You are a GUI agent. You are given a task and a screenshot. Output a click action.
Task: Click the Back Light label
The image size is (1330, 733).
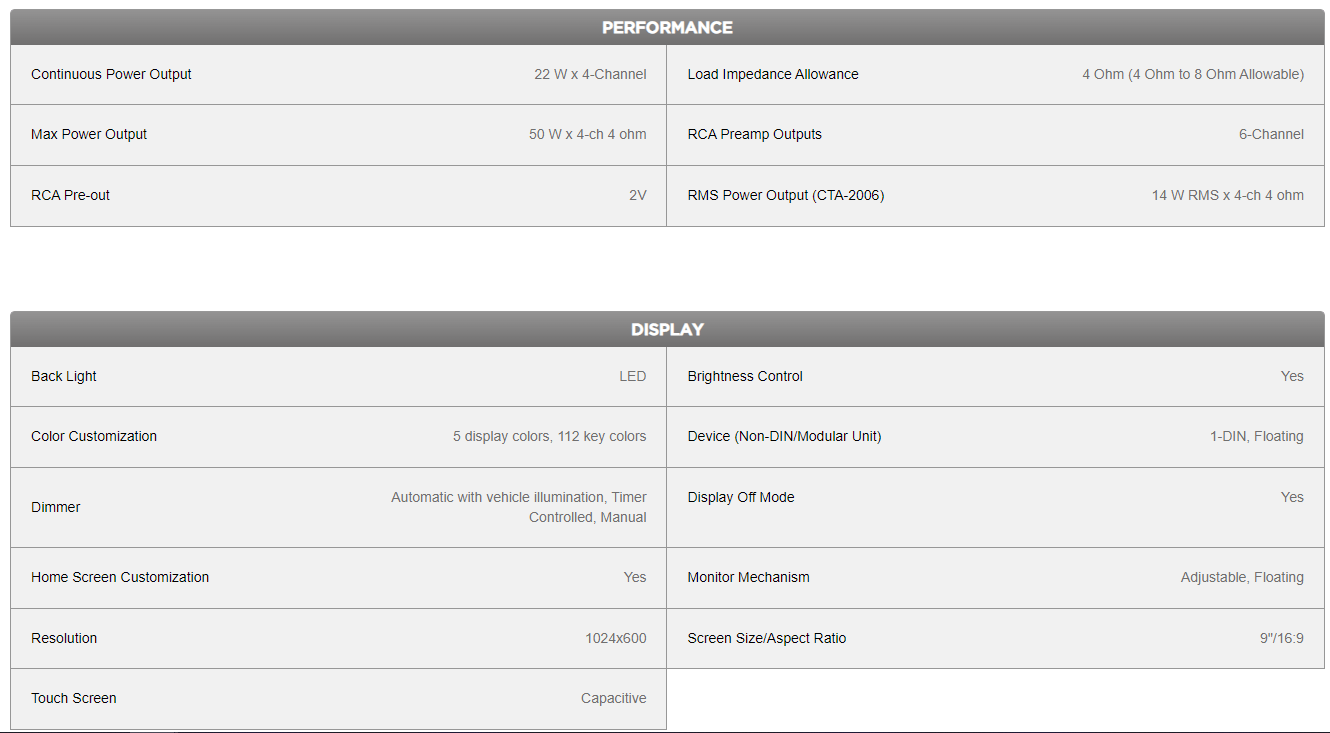point(64,377)
